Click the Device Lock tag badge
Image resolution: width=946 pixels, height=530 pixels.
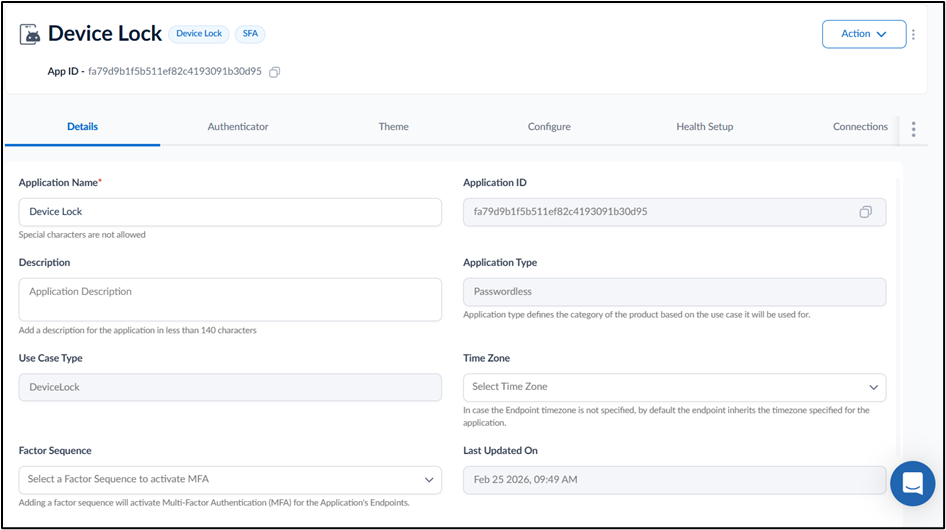(x=199, y=34)
